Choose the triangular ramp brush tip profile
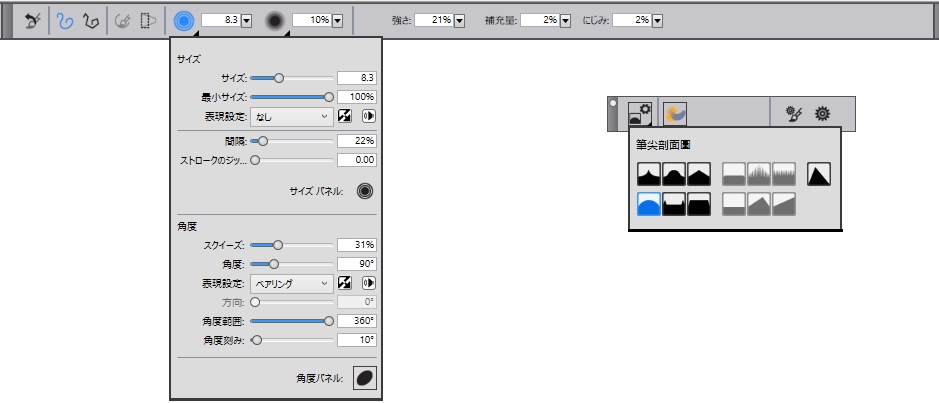The width and height of the screenshot is (939, 403). click(x=820, y=175)
